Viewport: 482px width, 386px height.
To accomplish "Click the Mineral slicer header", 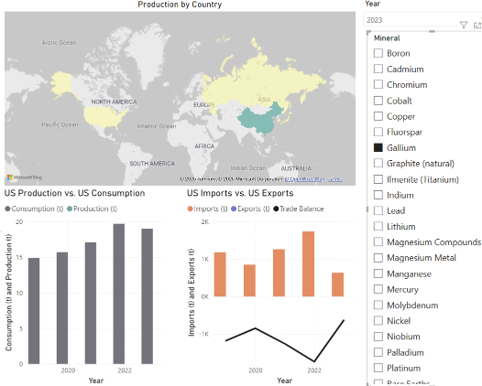I will click(x=387, y=38).
